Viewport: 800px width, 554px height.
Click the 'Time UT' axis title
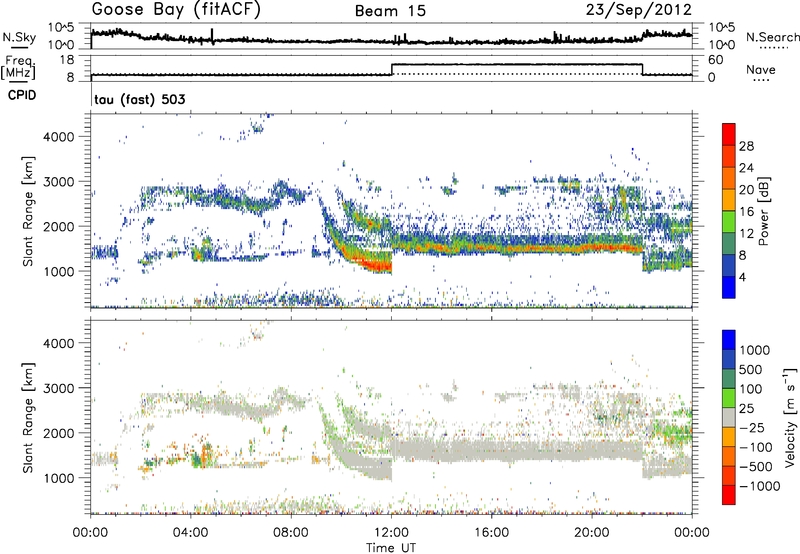(x=391, y=548)
